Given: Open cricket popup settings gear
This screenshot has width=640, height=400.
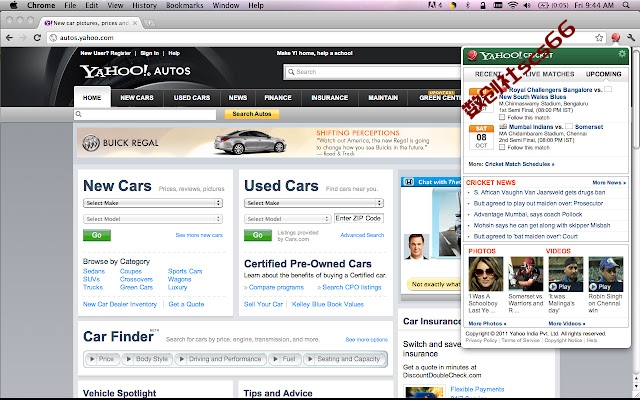Looking at the screenshot, I should pyautogui.click(x=622, y=54).
